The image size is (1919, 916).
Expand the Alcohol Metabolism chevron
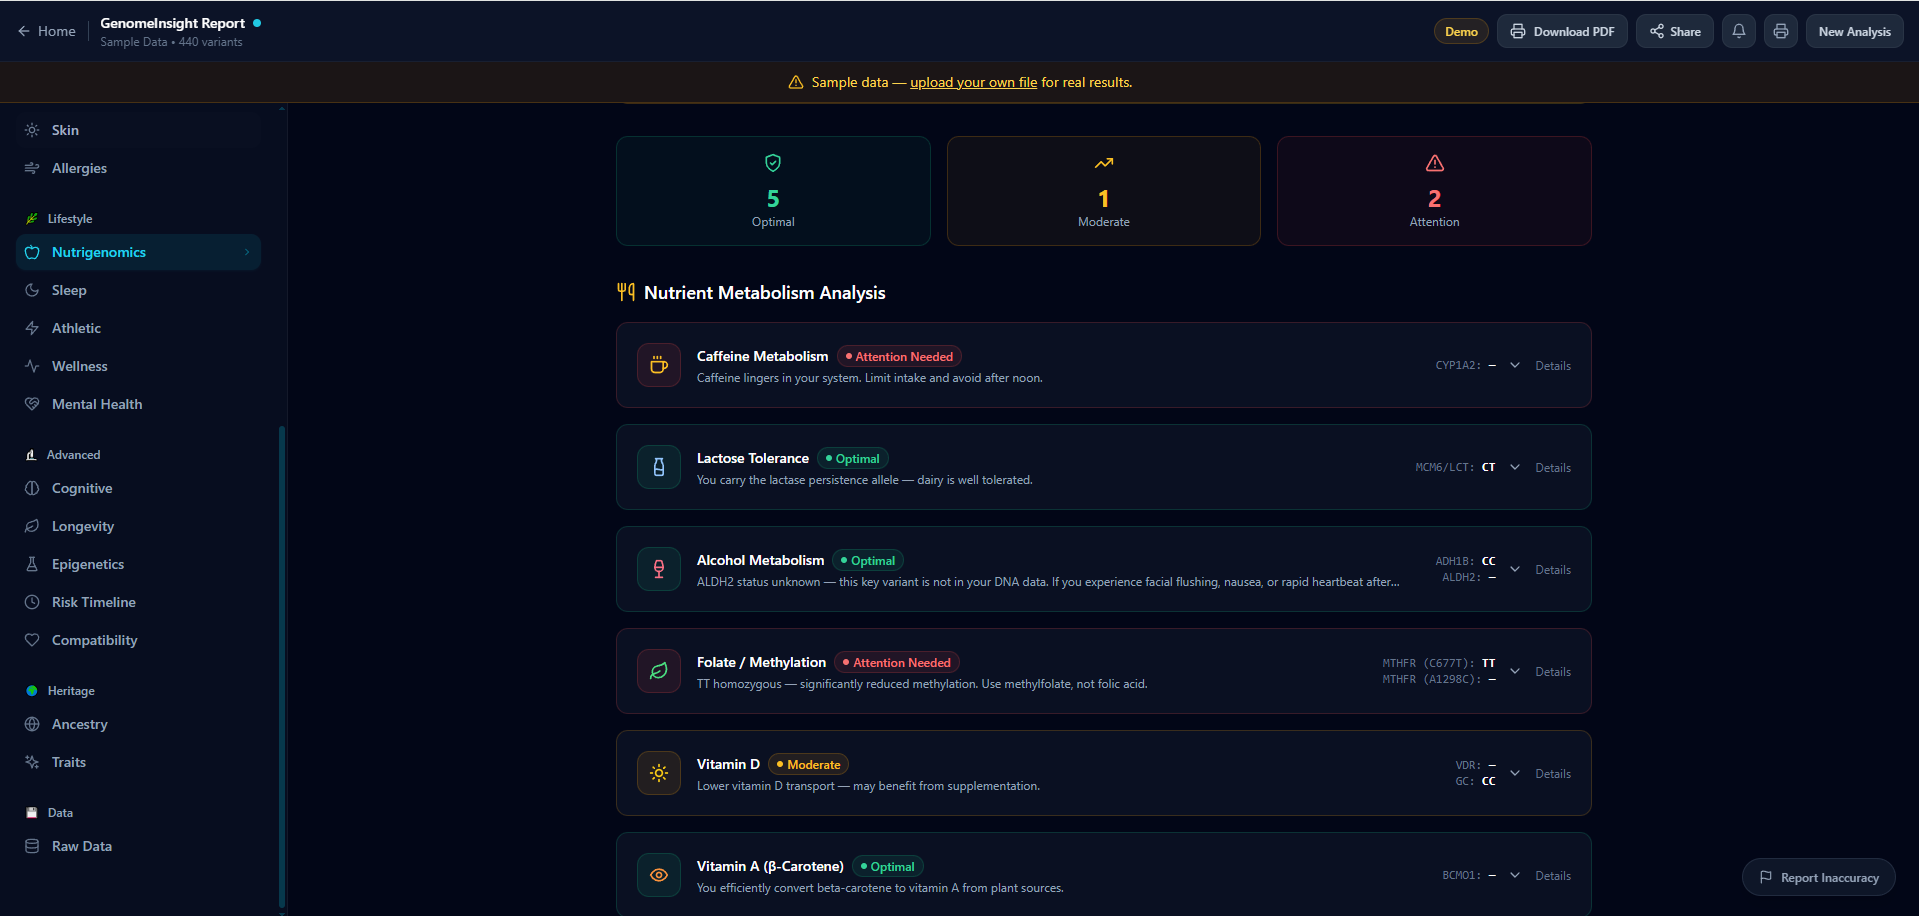[x=1514, y=569]
